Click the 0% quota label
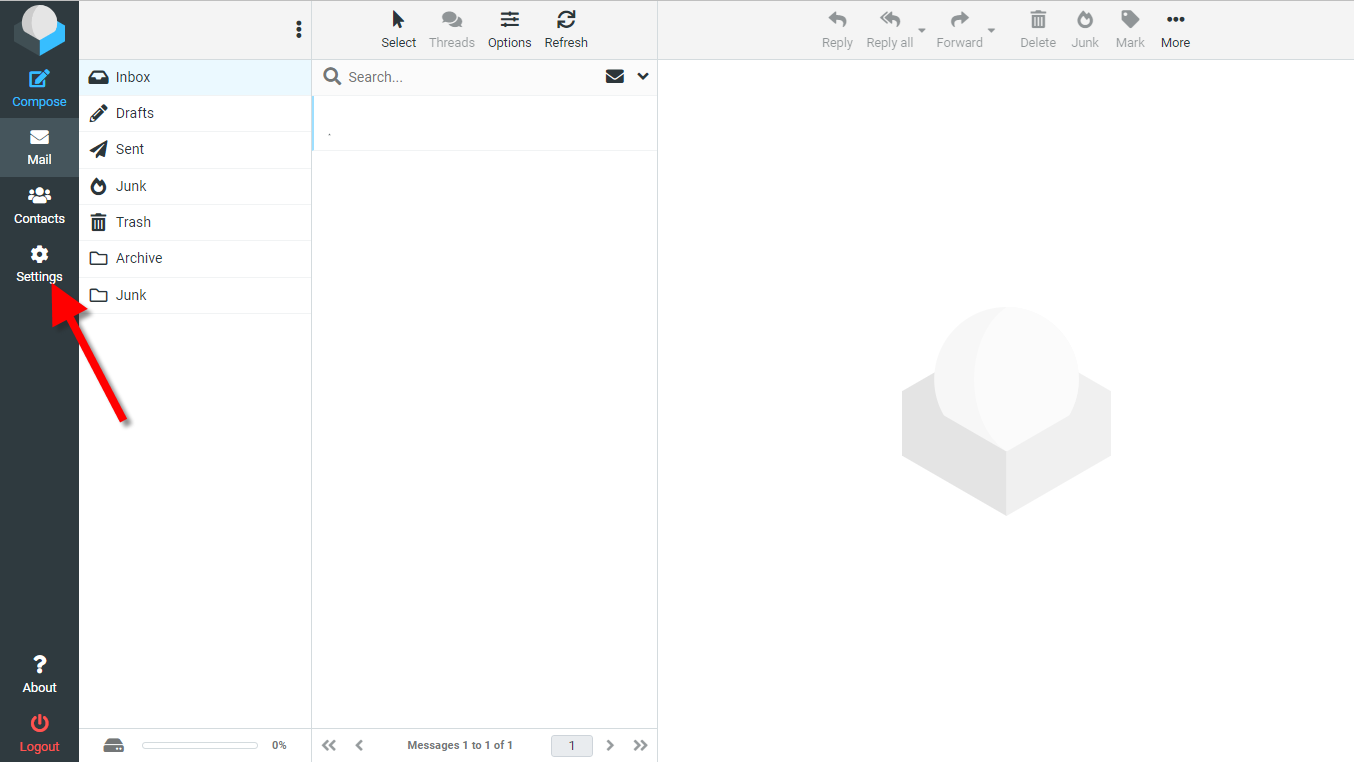The image size is (1354, 762). [279, 745]
